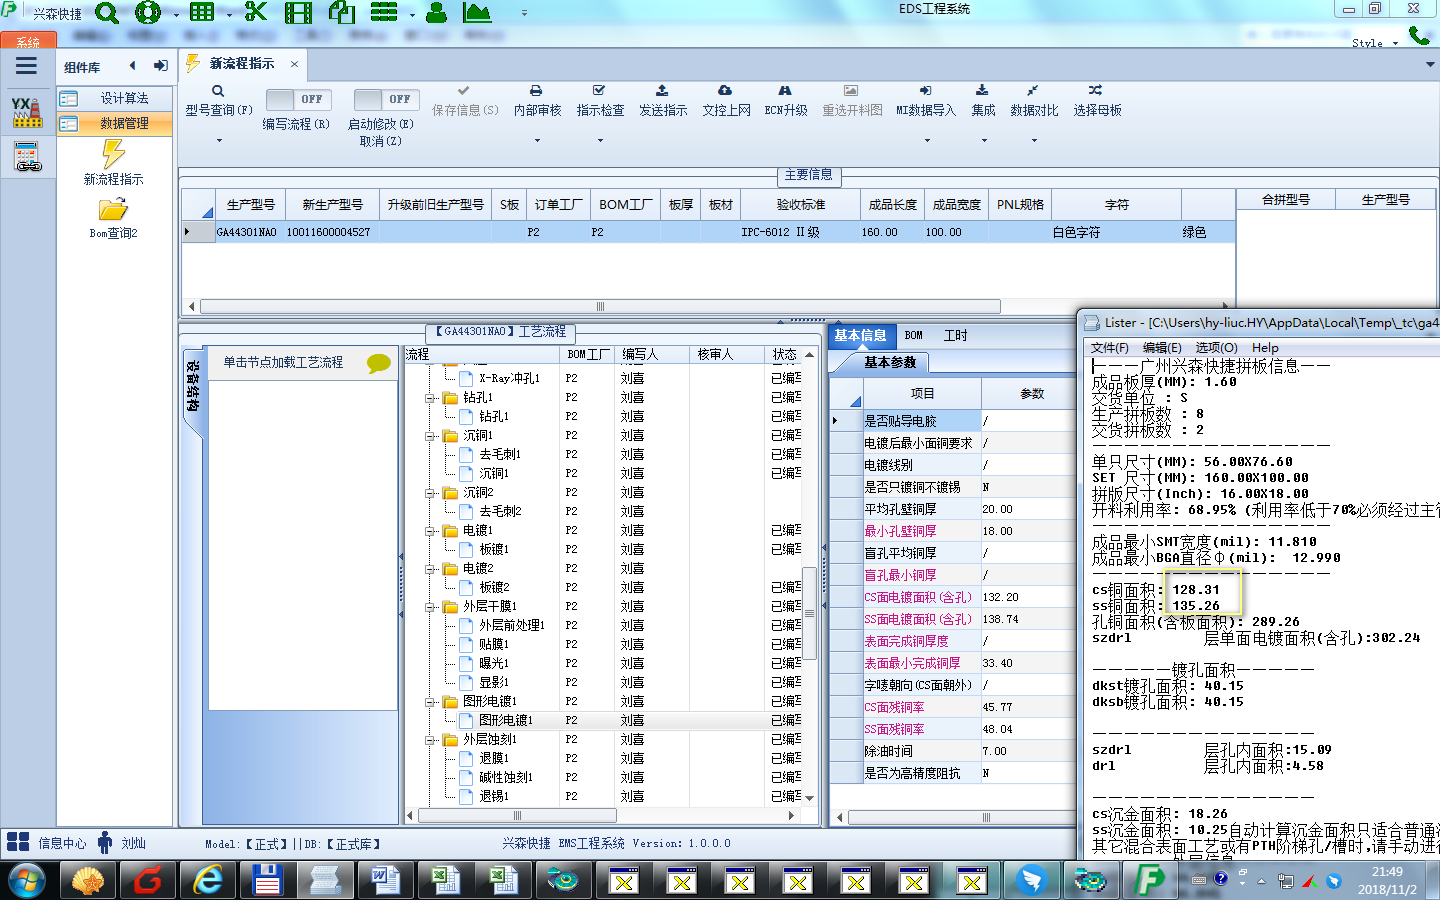Click the 生产型号 cell GA44301NA0

[x=247, y=232]
